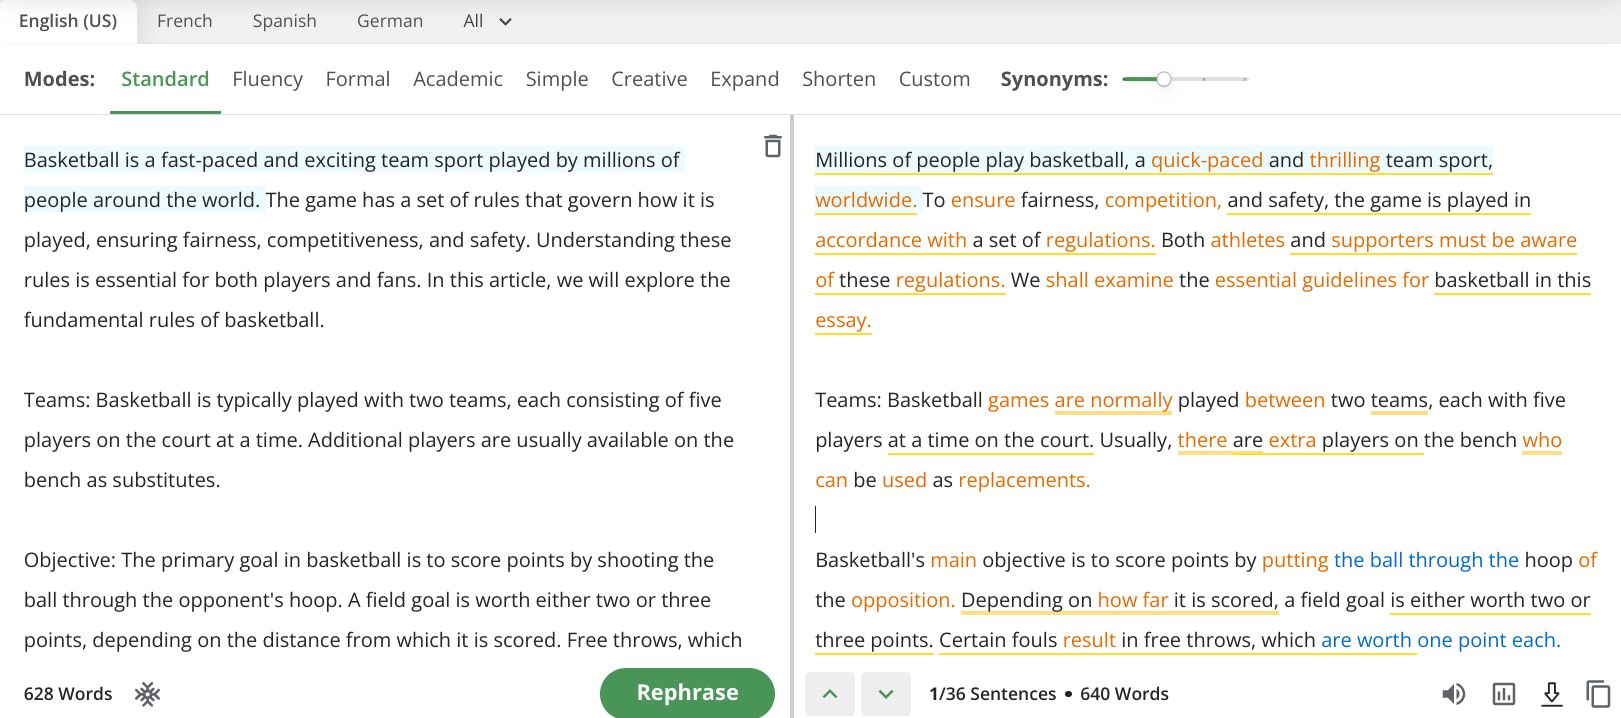This screenshot has height=718, width=1621.
Task: Choose the Custom mode
Action: (x=934, y=79)
